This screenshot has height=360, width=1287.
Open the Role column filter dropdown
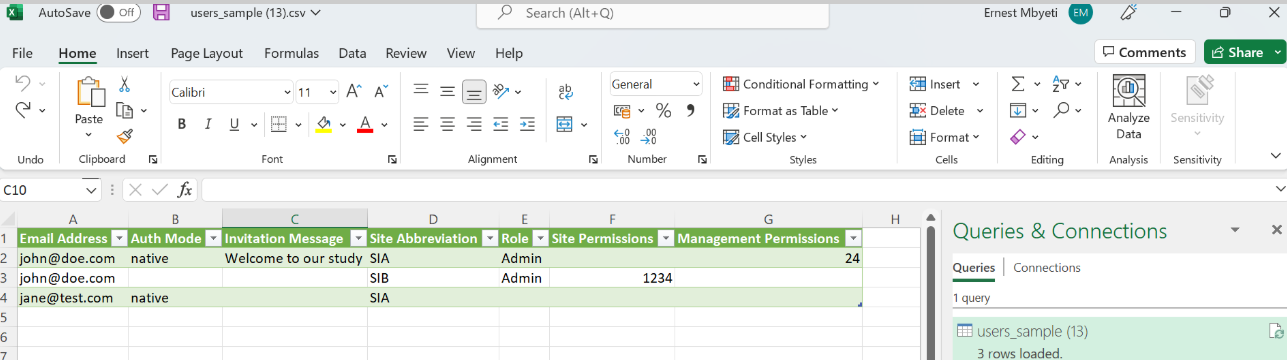(x=540, y=239)
